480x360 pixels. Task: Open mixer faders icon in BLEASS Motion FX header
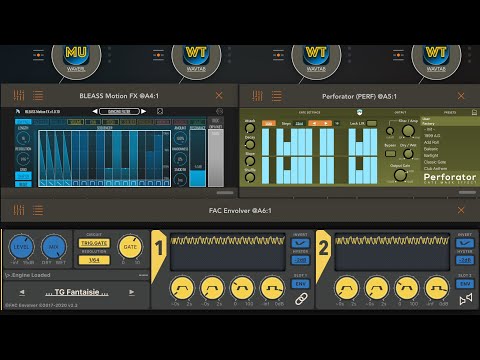coord(19,96)
